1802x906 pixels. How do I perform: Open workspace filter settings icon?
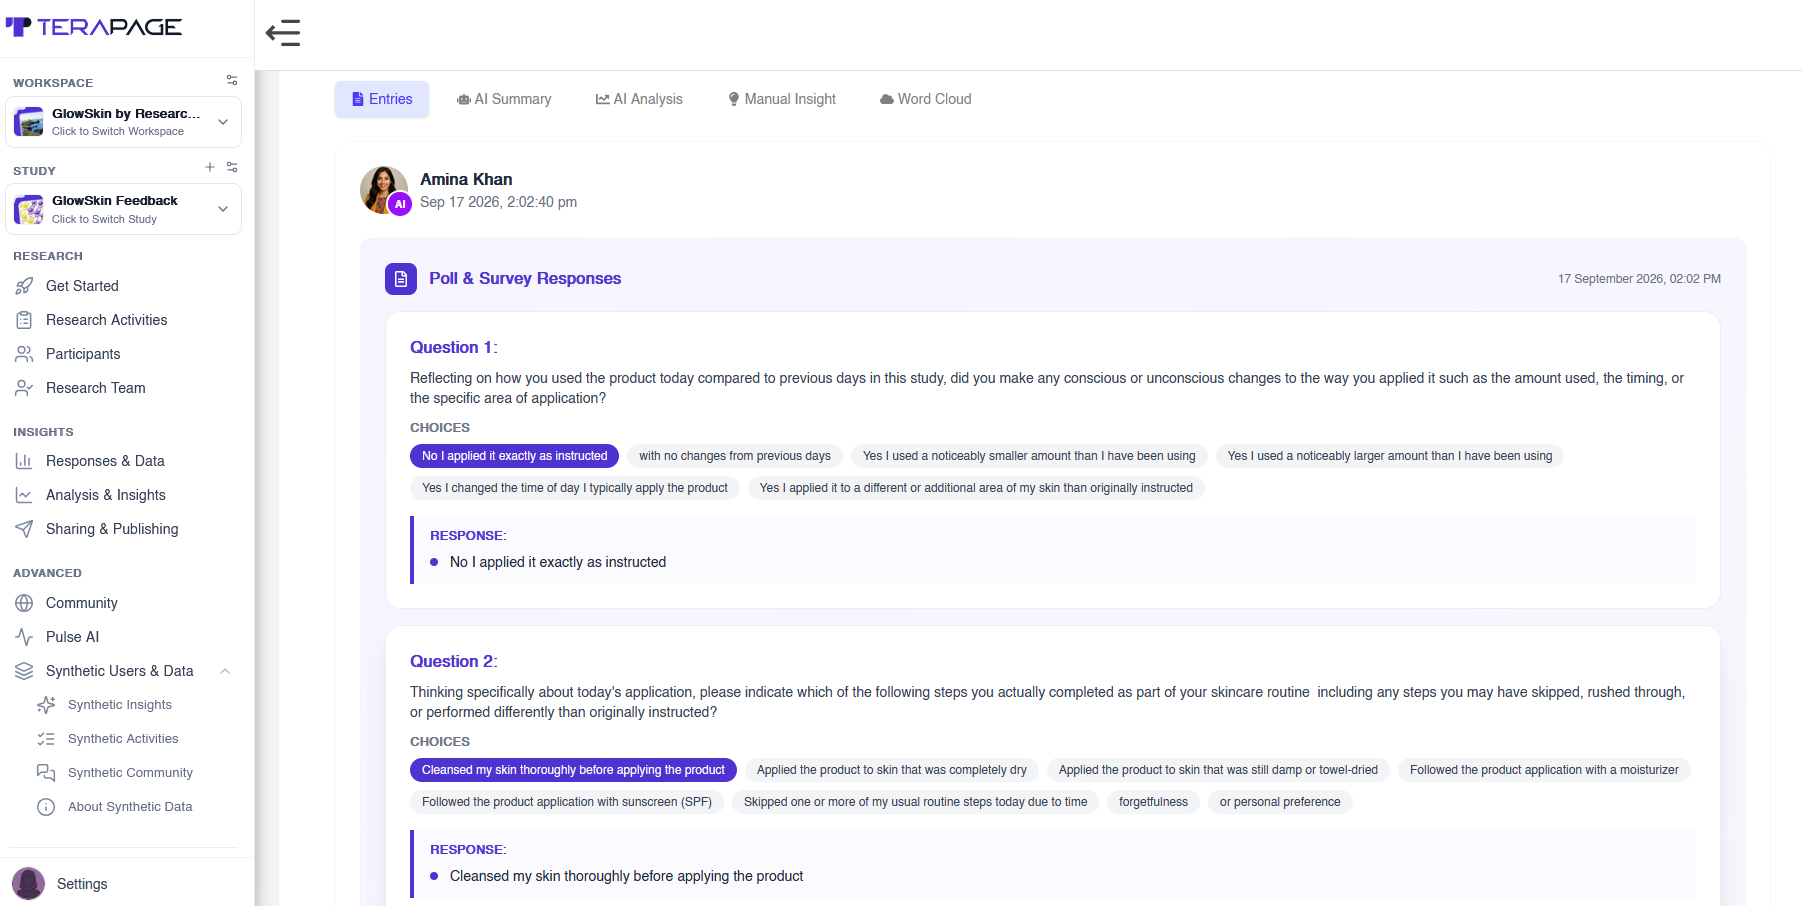[232, 80]
